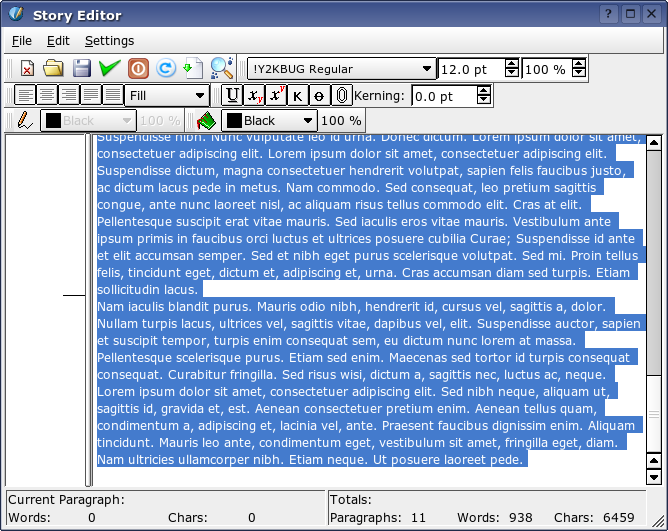Viewport: 668px width, 531px height.
Task: Click the Save to File floppy icon
Action: pyautogui.click(x=82, y=69)
